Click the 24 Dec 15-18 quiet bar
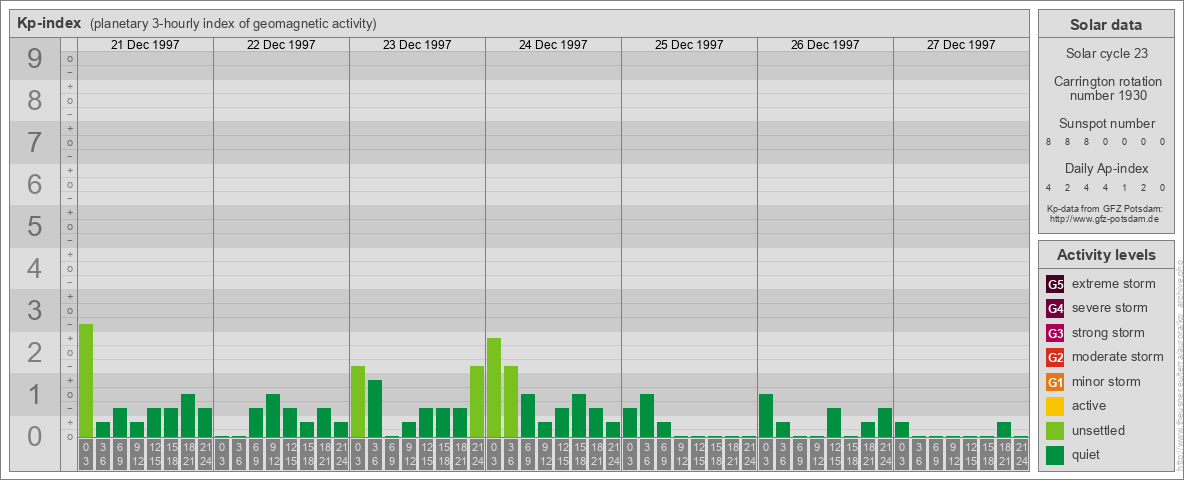The image size is (1184, 480). (578, 415)
